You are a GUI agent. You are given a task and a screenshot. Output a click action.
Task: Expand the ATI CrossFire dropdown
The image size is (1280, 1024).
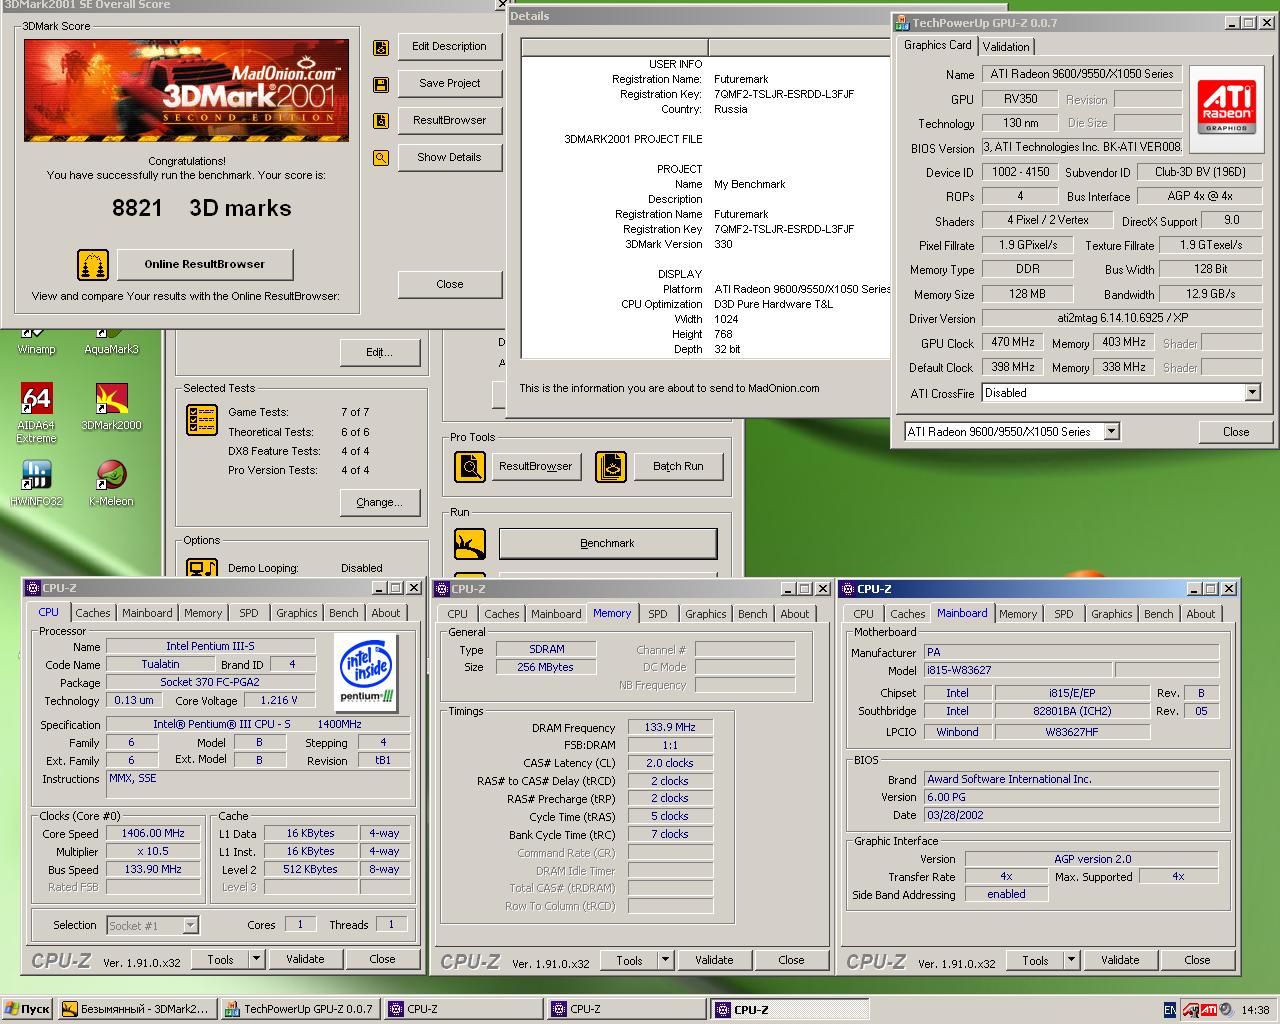(1252, 393)
